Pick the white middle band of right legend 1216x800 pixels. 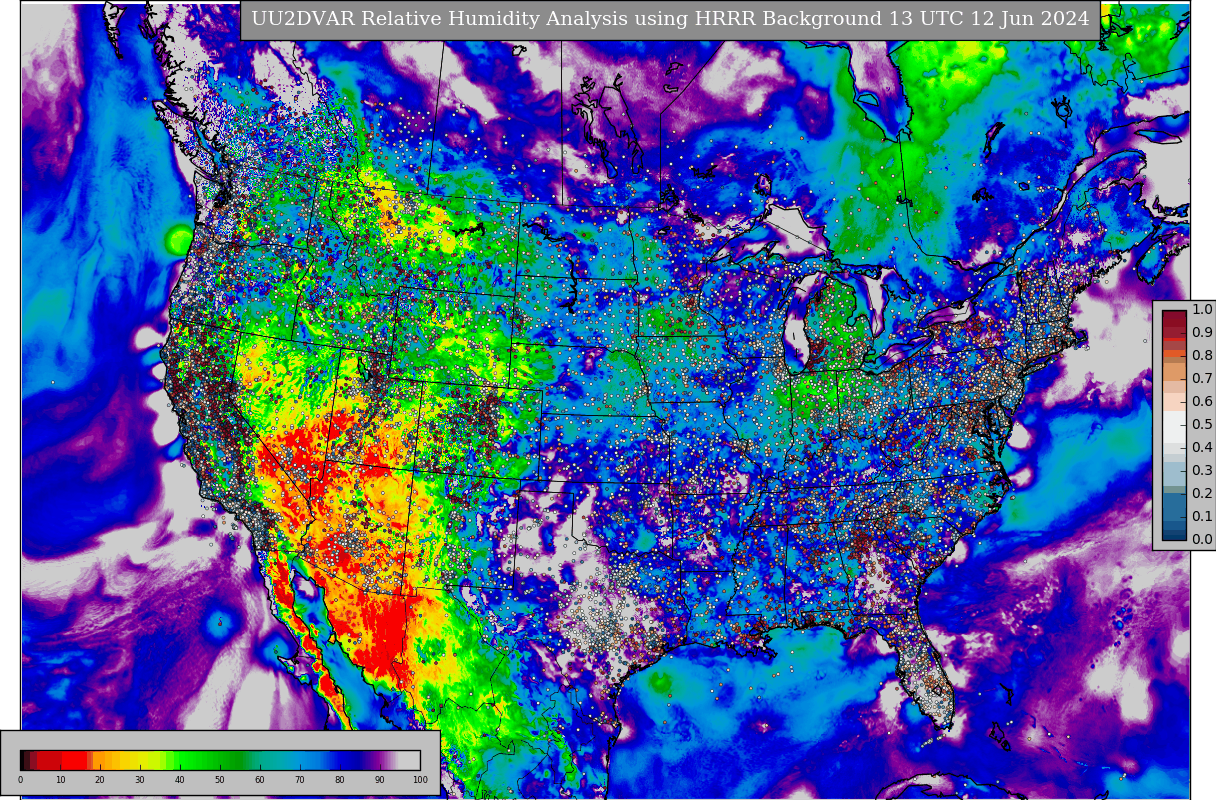[x=1174, y=427]
